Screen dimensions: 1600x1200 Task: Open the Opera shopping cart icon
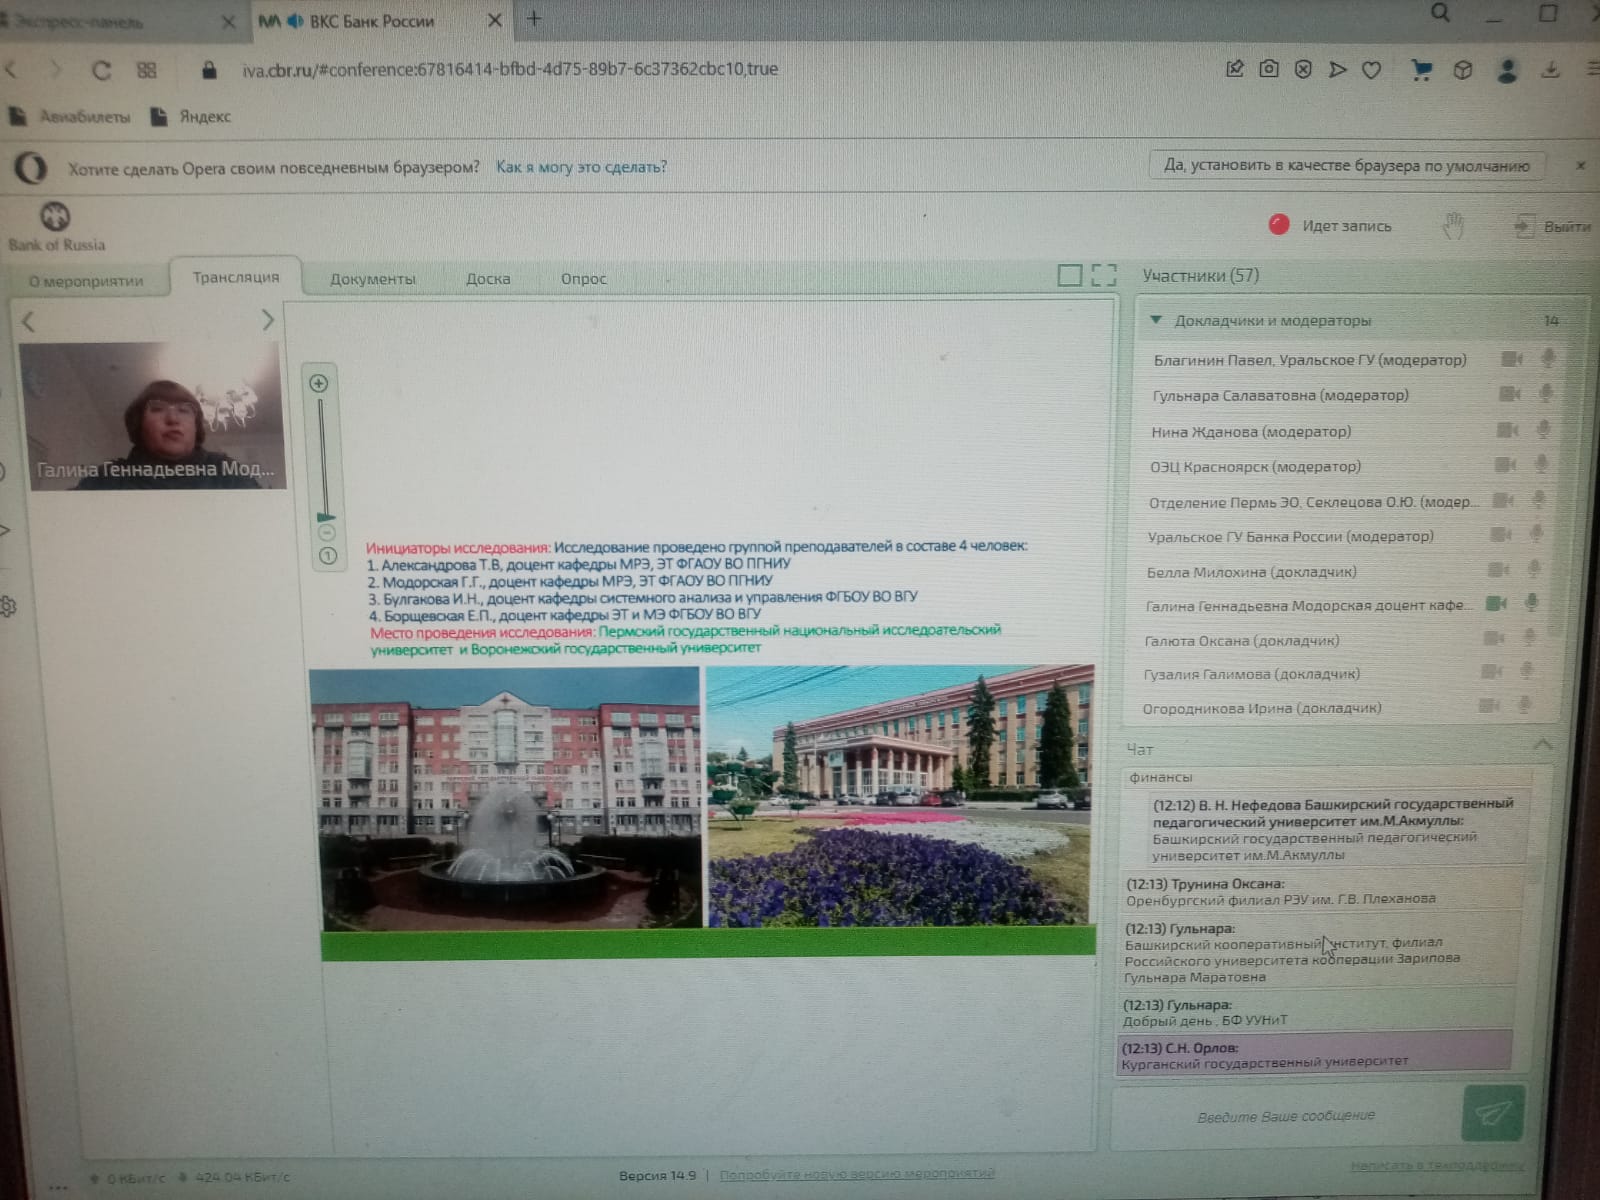point(1420,70)
